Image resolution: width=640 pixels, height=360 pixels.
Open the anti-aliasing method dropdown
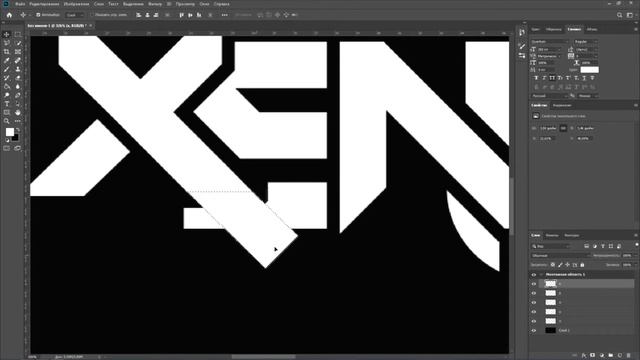click(588, 96)
